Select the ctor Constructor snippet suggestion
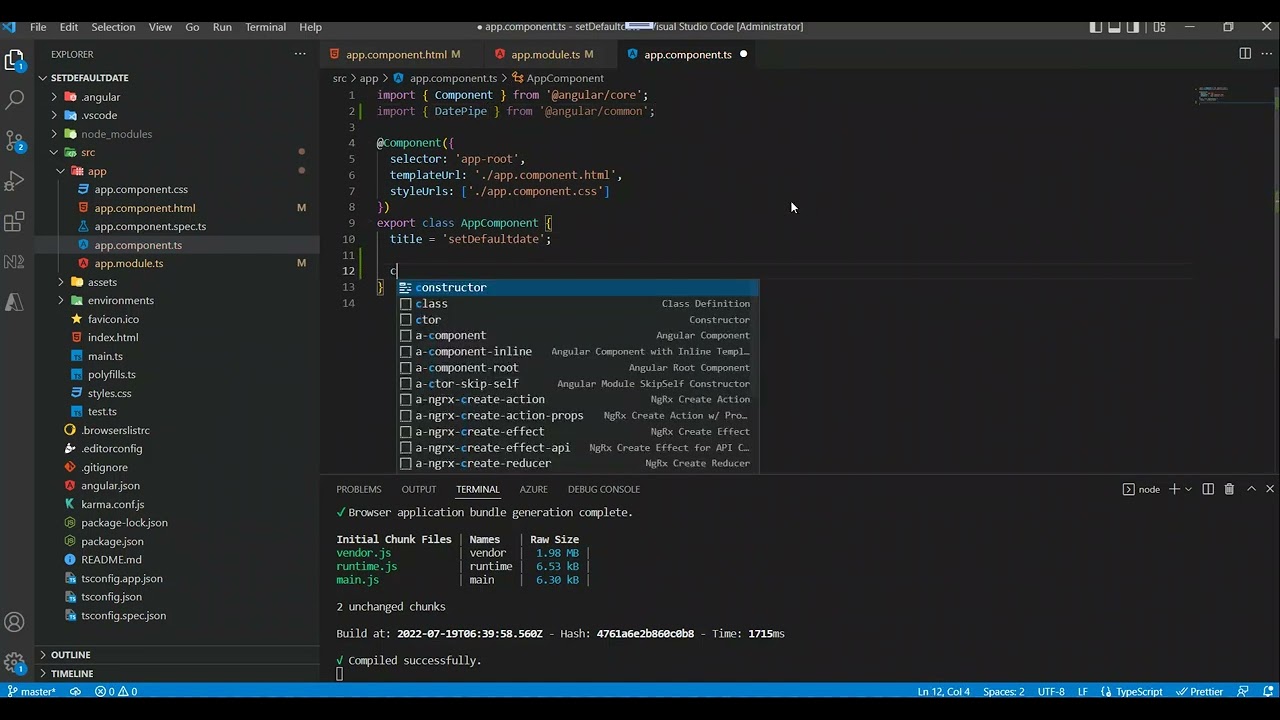The image size is (1280, 720). 578,319
